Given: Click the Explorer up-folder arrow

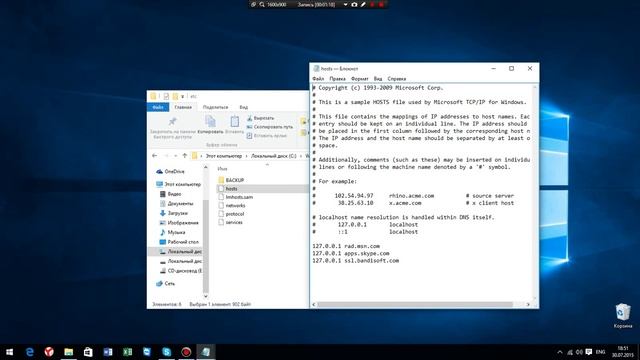Looking at the screenshot, I should 184,156.
